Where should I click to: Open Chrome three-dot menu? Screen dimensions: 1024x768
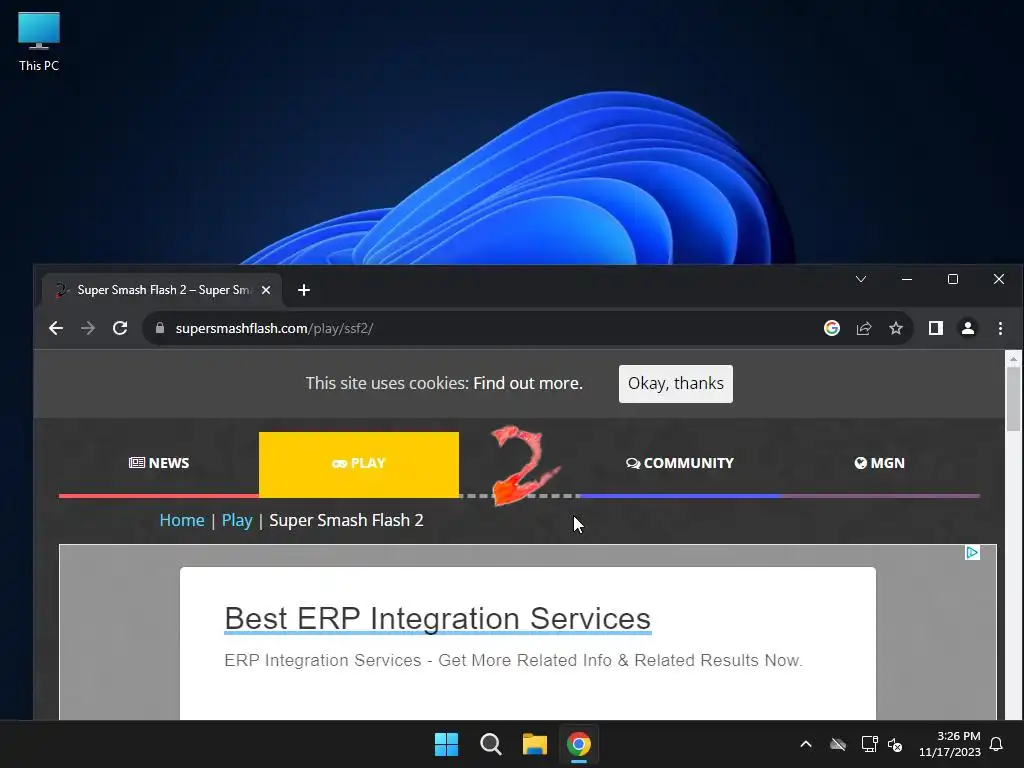tap(1000, 328)
